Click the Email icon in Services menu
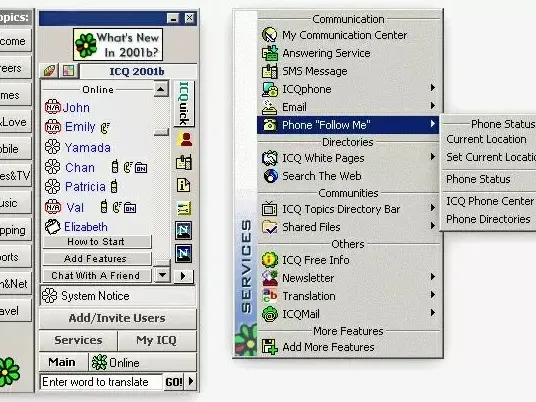The height and width of the screenshot is (402, 536). tap(269, 107)
